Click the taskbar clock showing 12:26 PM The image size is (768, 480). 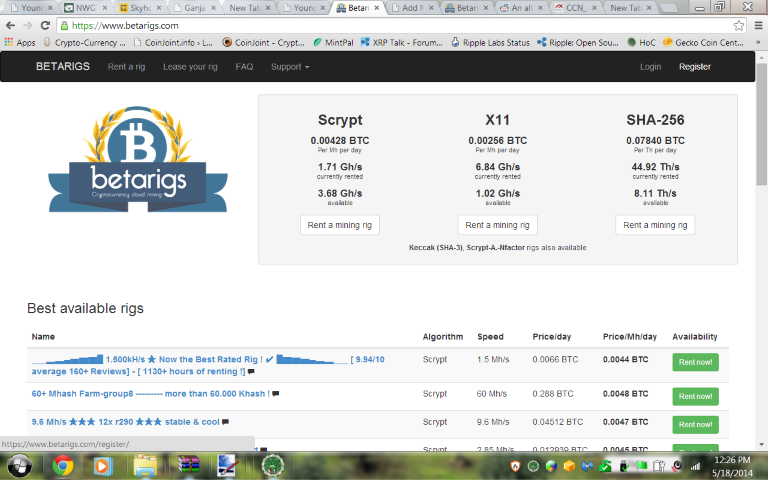click(732, 466)
